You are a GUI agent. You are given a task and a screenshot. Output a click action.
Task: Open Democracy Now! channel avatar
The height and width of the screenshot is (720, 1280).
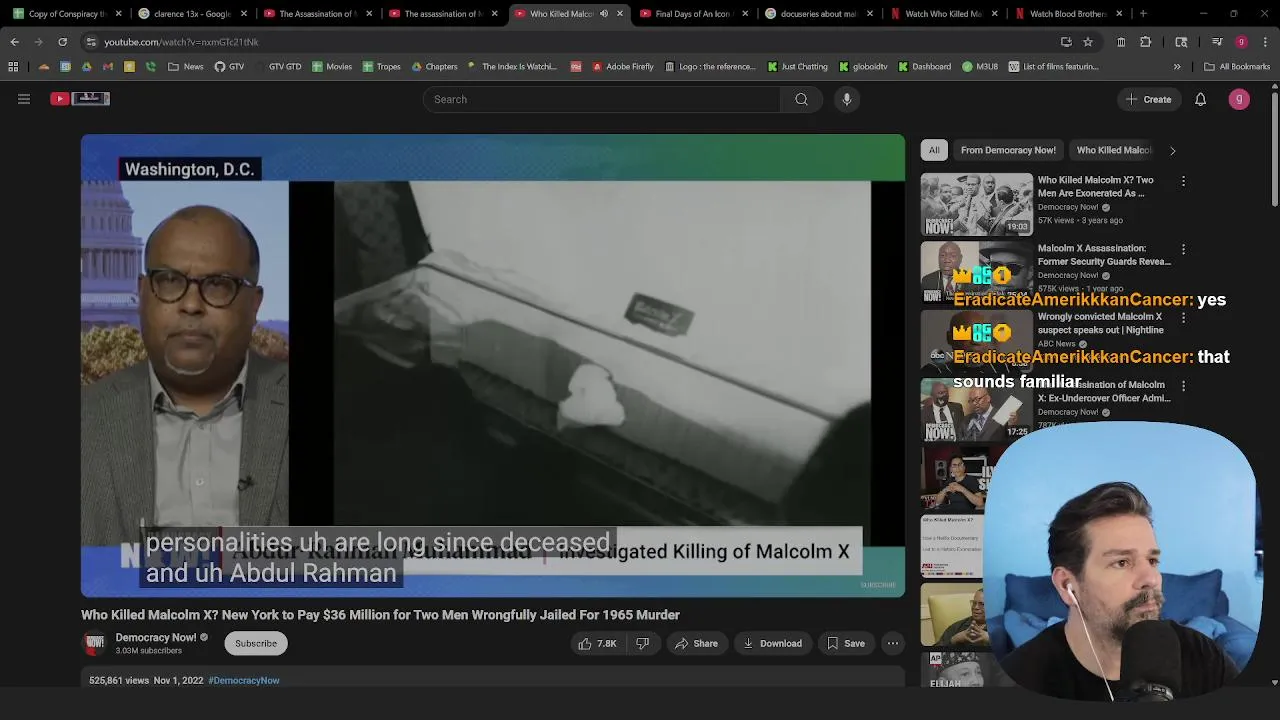click(95, 643)
